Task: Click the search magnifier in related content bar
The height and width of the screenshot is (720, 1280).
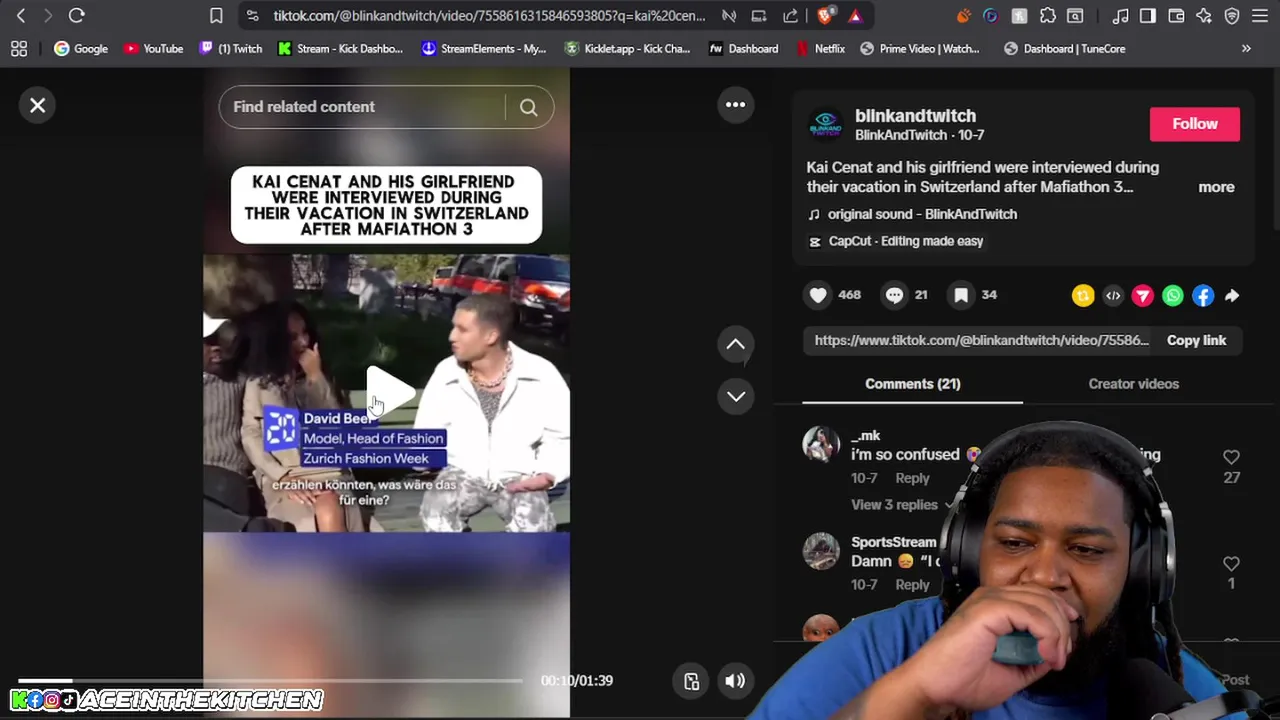Action: pyautogui.click(x=528, y=107)
